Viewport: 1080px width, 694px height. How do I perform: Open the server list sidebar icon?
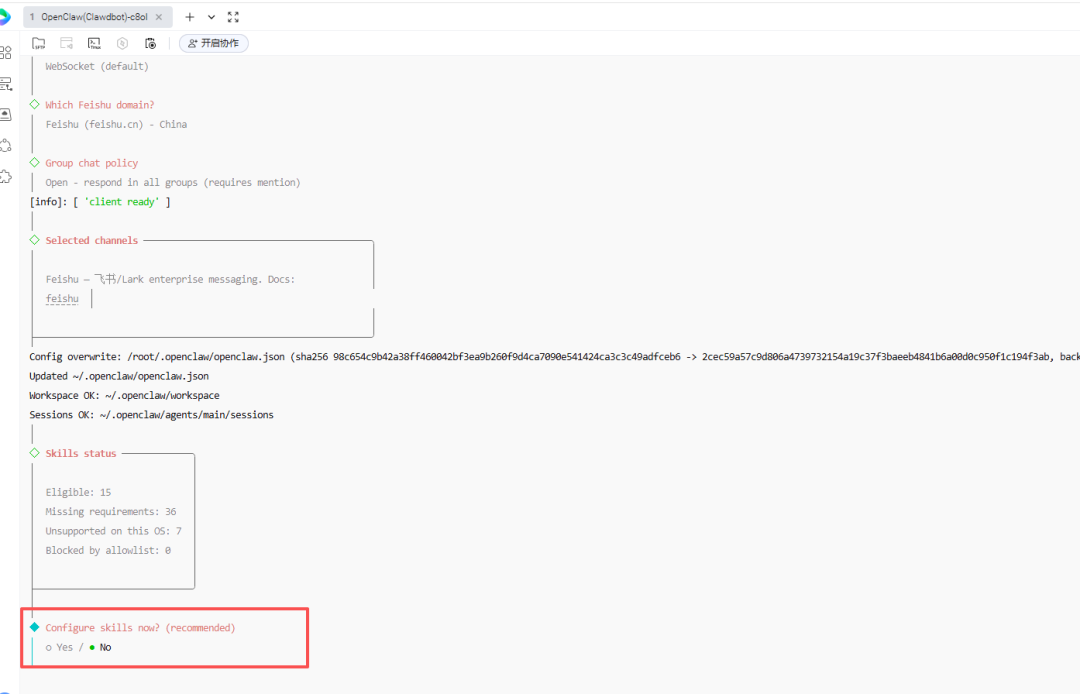click(x=6, y=84)
